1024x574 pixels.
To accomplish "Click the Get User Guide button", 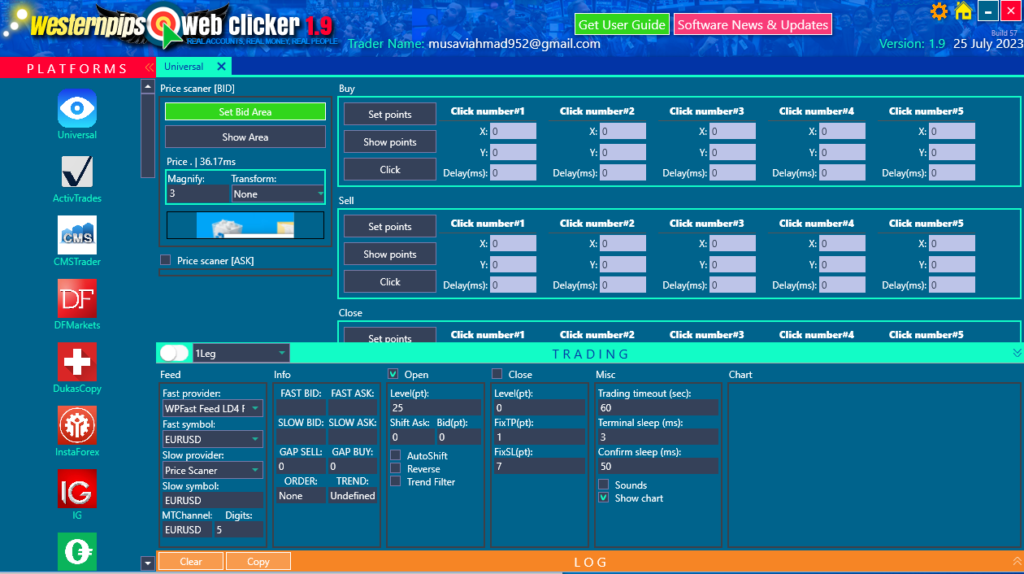I will (x=622, y=25).
